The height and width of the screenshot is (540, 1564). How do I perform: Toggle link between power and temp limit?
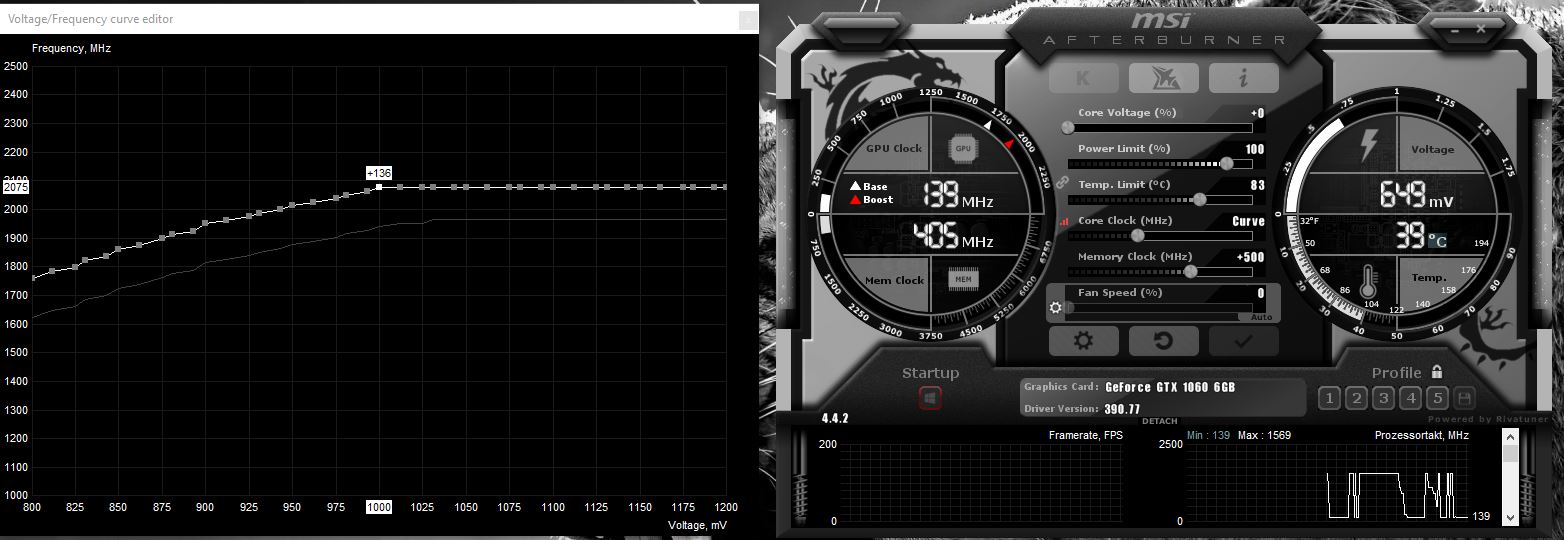(1063, 184)
